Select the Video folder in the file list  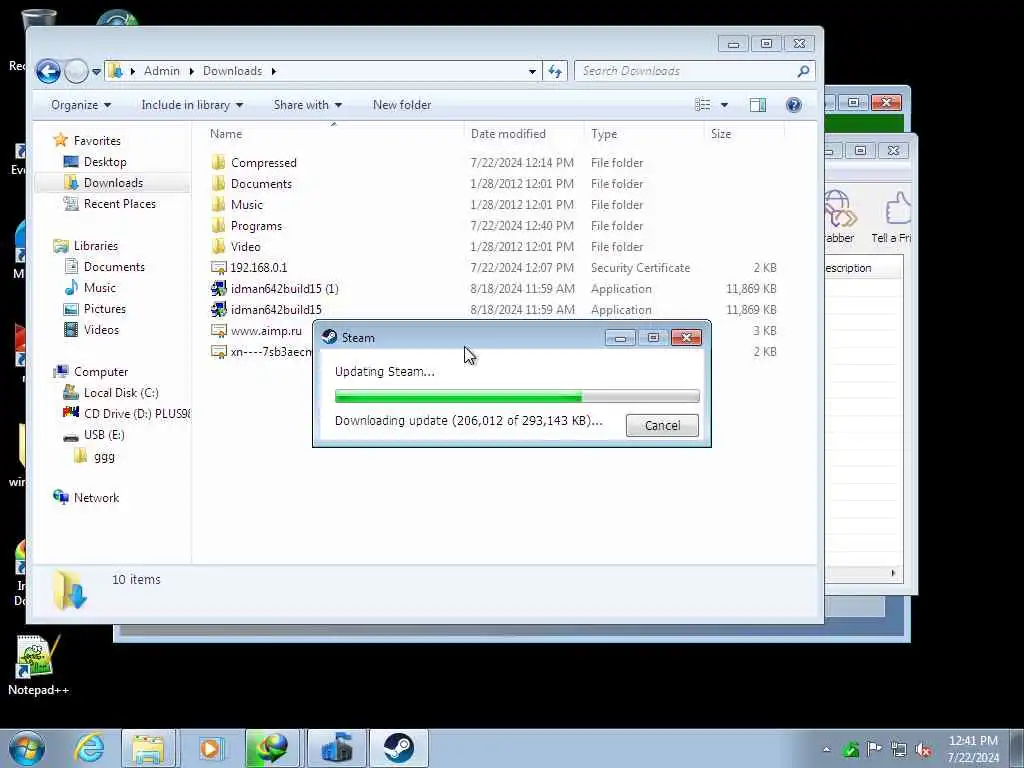point(245,247)
